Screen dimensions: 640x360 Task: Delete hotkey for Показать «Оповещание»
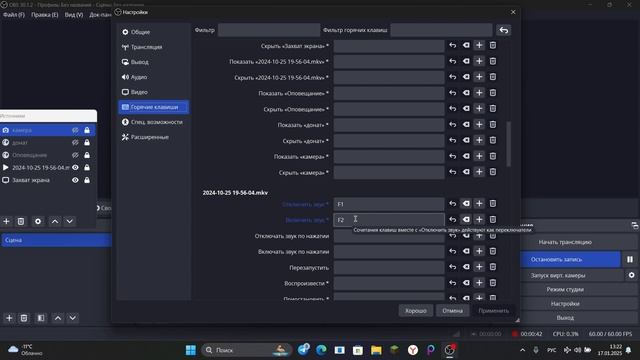pyautogui.click(x=493, y=93)
